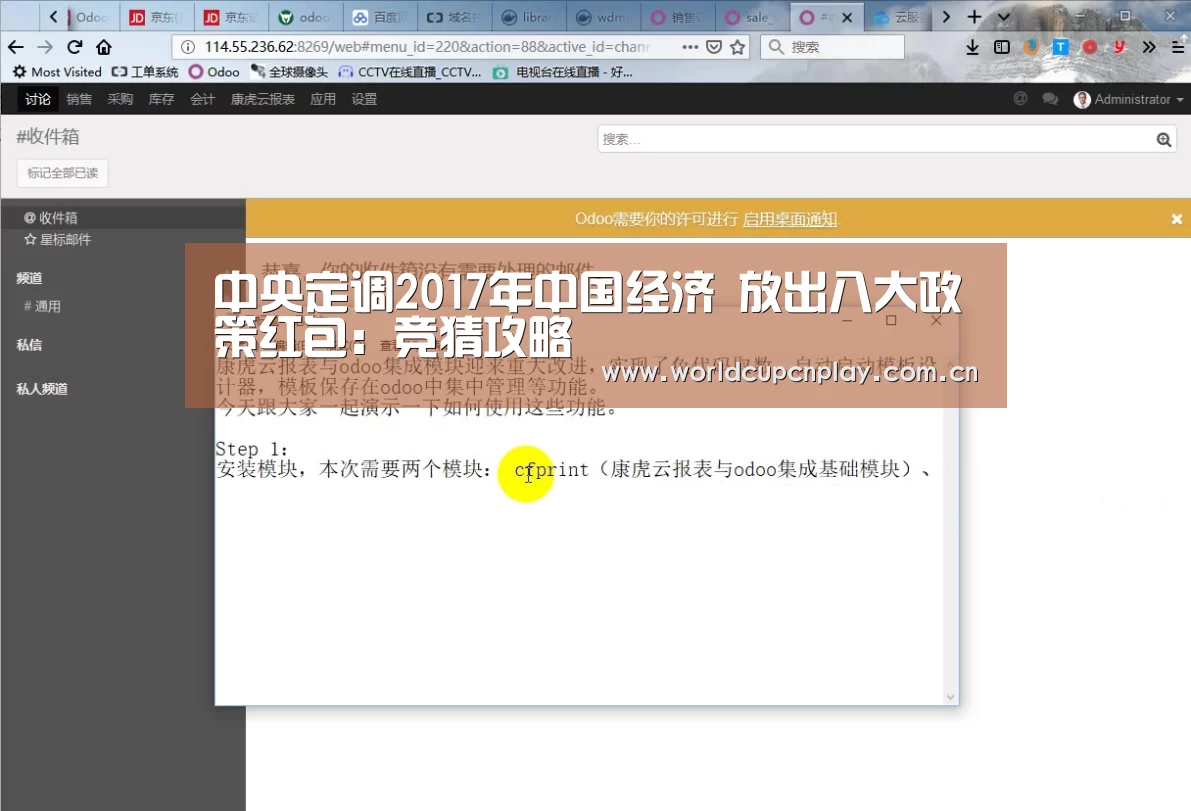Open the 设置 menu in Odoo
This screenshot has width=1191, height=811.
[x=364, y=99]
